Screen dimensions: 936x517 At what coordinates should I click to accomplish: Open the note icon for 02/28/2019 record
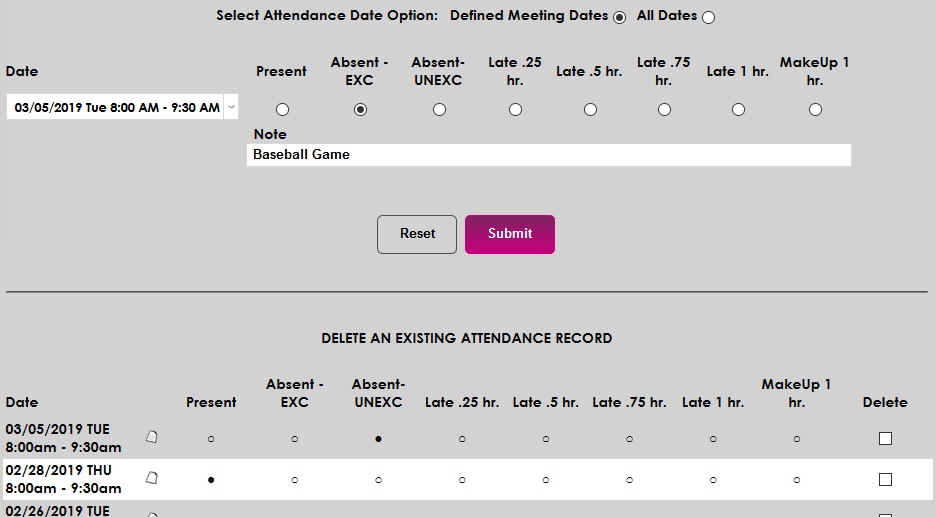(152, 479)
